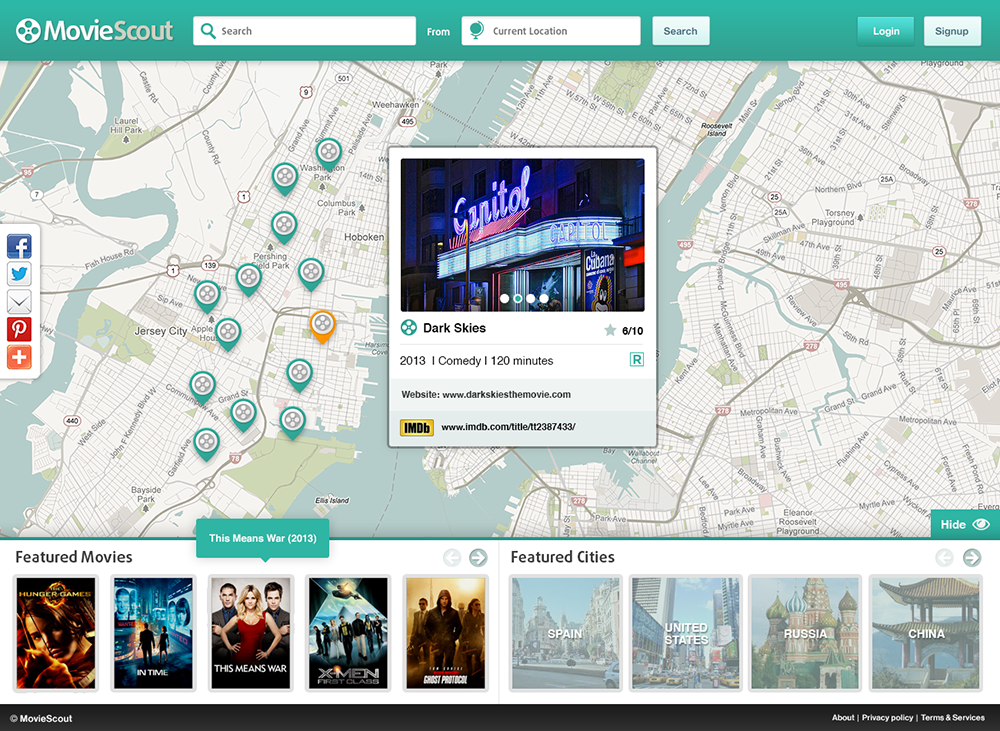
Task: Select the United States city card
Action: 686,633
